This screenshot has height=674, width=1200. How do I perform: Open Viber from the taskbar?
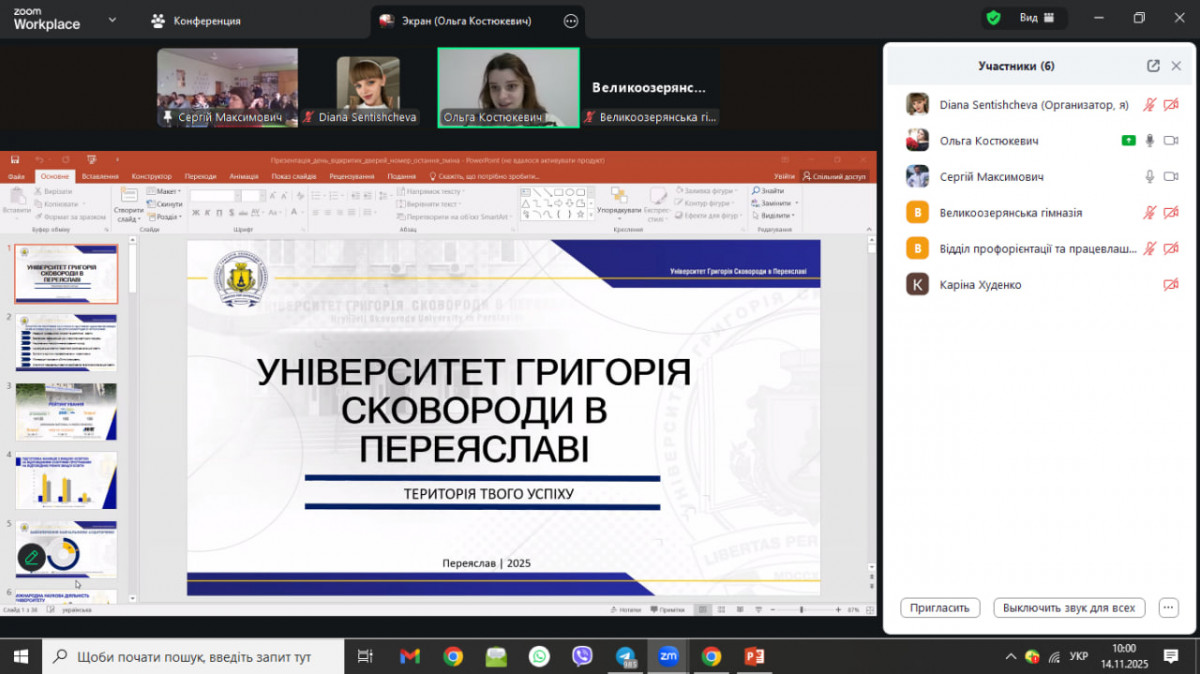pos(582,656)
